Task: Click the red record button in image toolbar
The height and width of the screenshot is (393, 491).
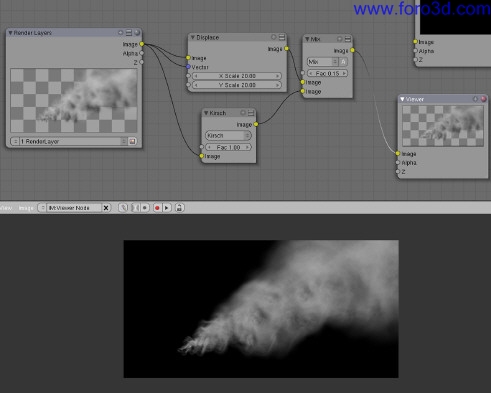Action: (157, 208)
